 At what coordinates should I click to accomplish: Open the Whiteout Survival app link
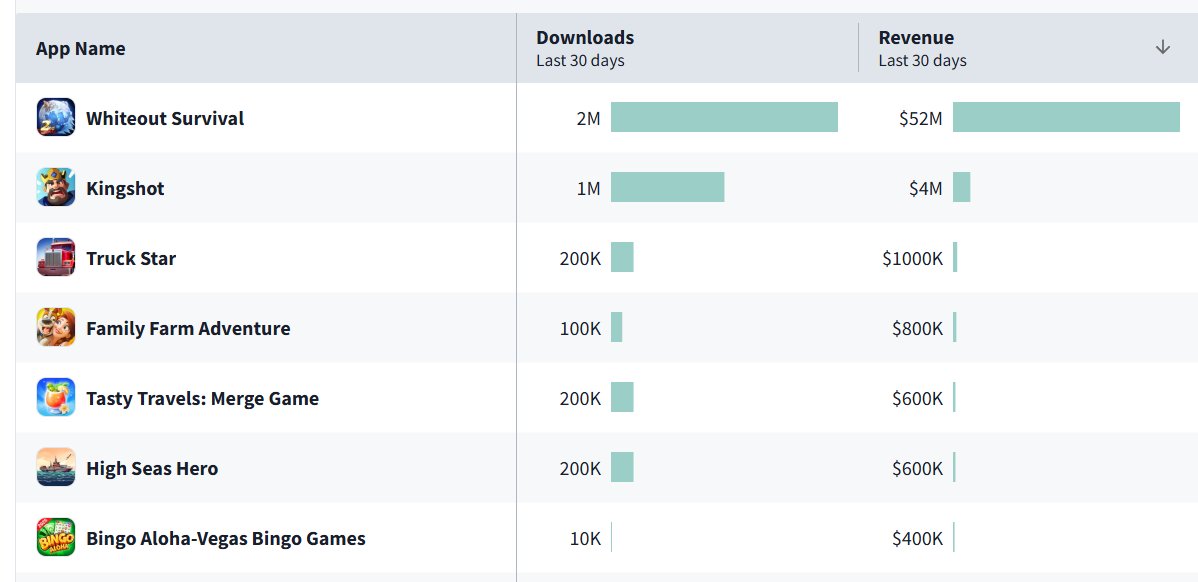pos(165,118)
